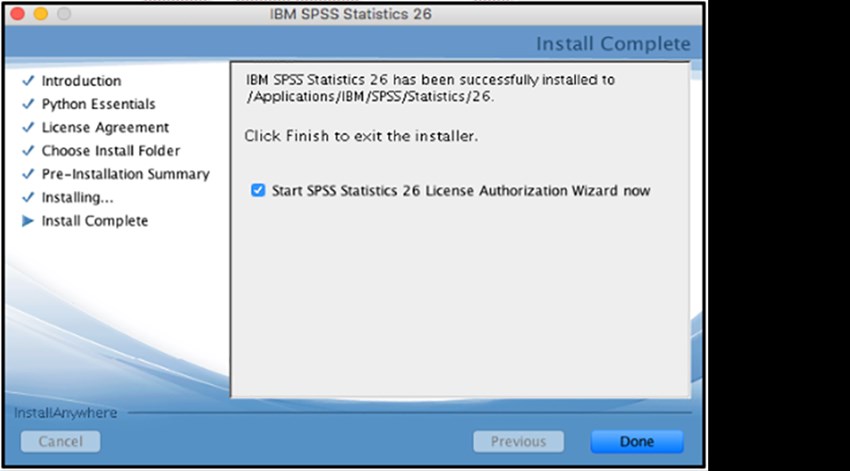Select the Install Complete step label

(x=95, y=221)
